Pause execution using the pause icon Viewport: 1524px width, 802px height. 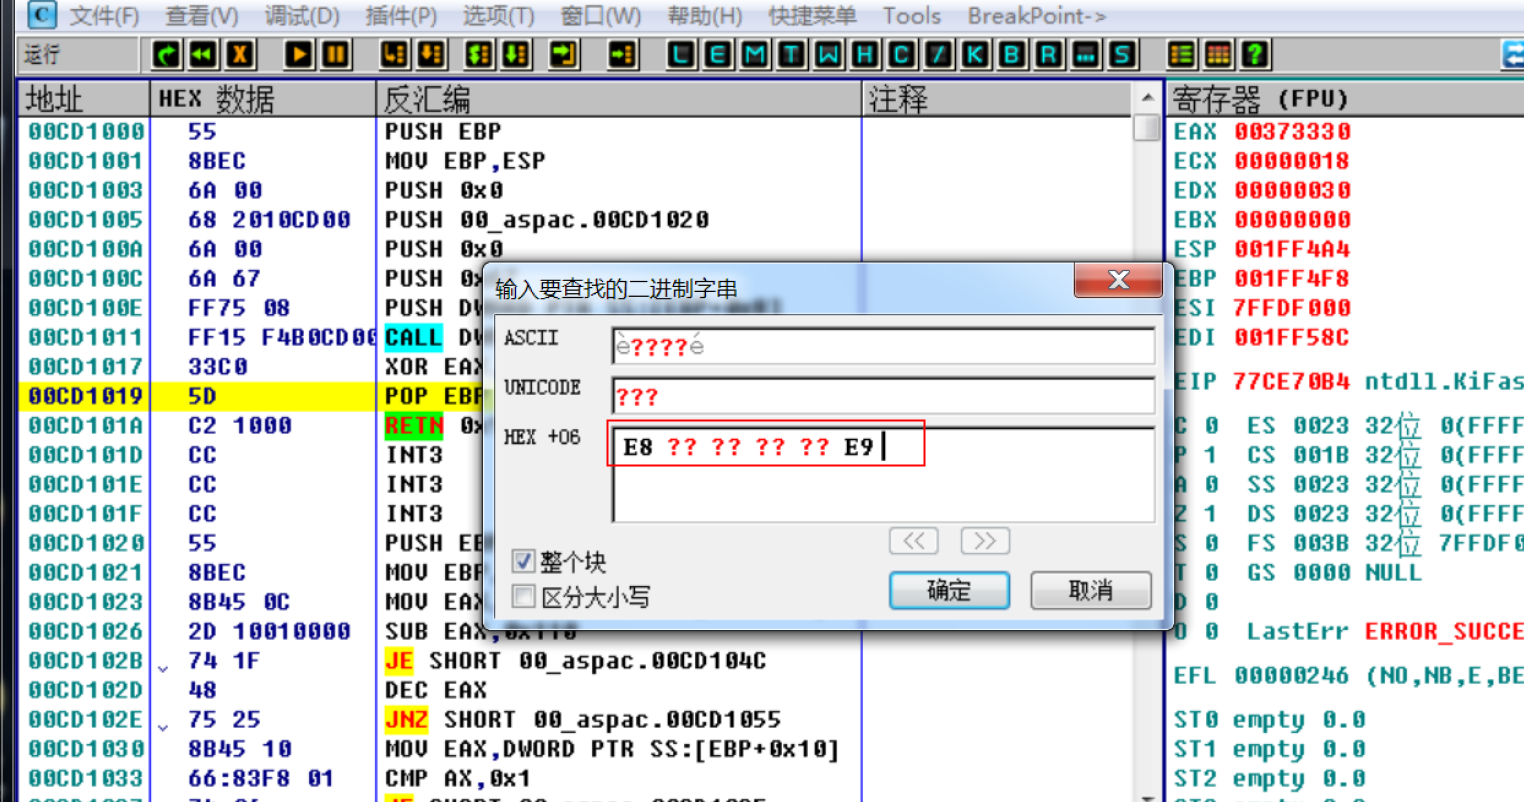pyautogui.click(x=336, y=55)
